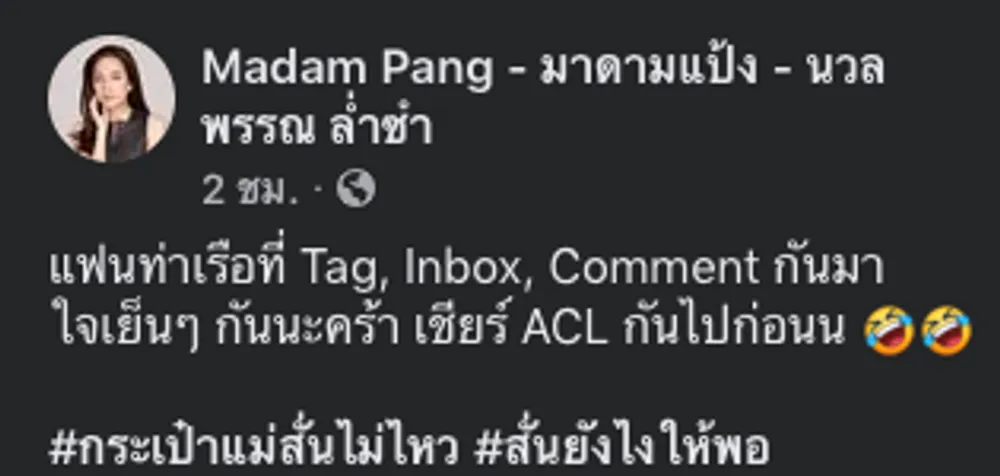Click "กันมา" at end of first line
The width and height of the screenshot is (1000, 476).
tap(828, 266)
